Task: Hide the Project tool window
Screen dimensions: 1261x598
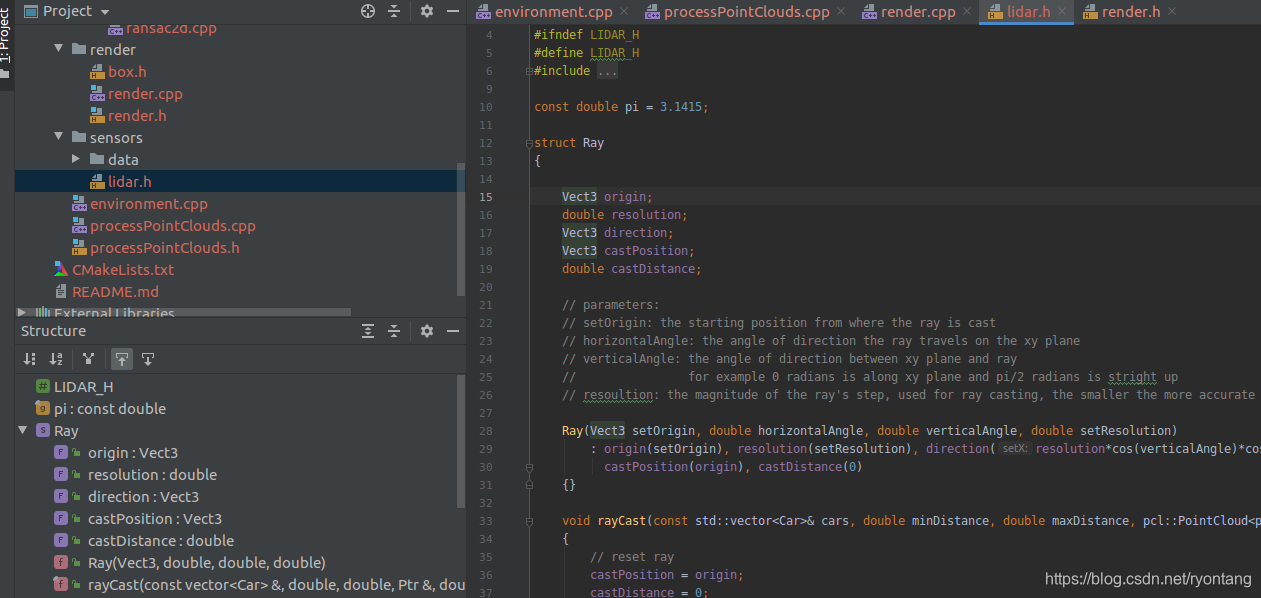Action: click(x=453, y=11)
